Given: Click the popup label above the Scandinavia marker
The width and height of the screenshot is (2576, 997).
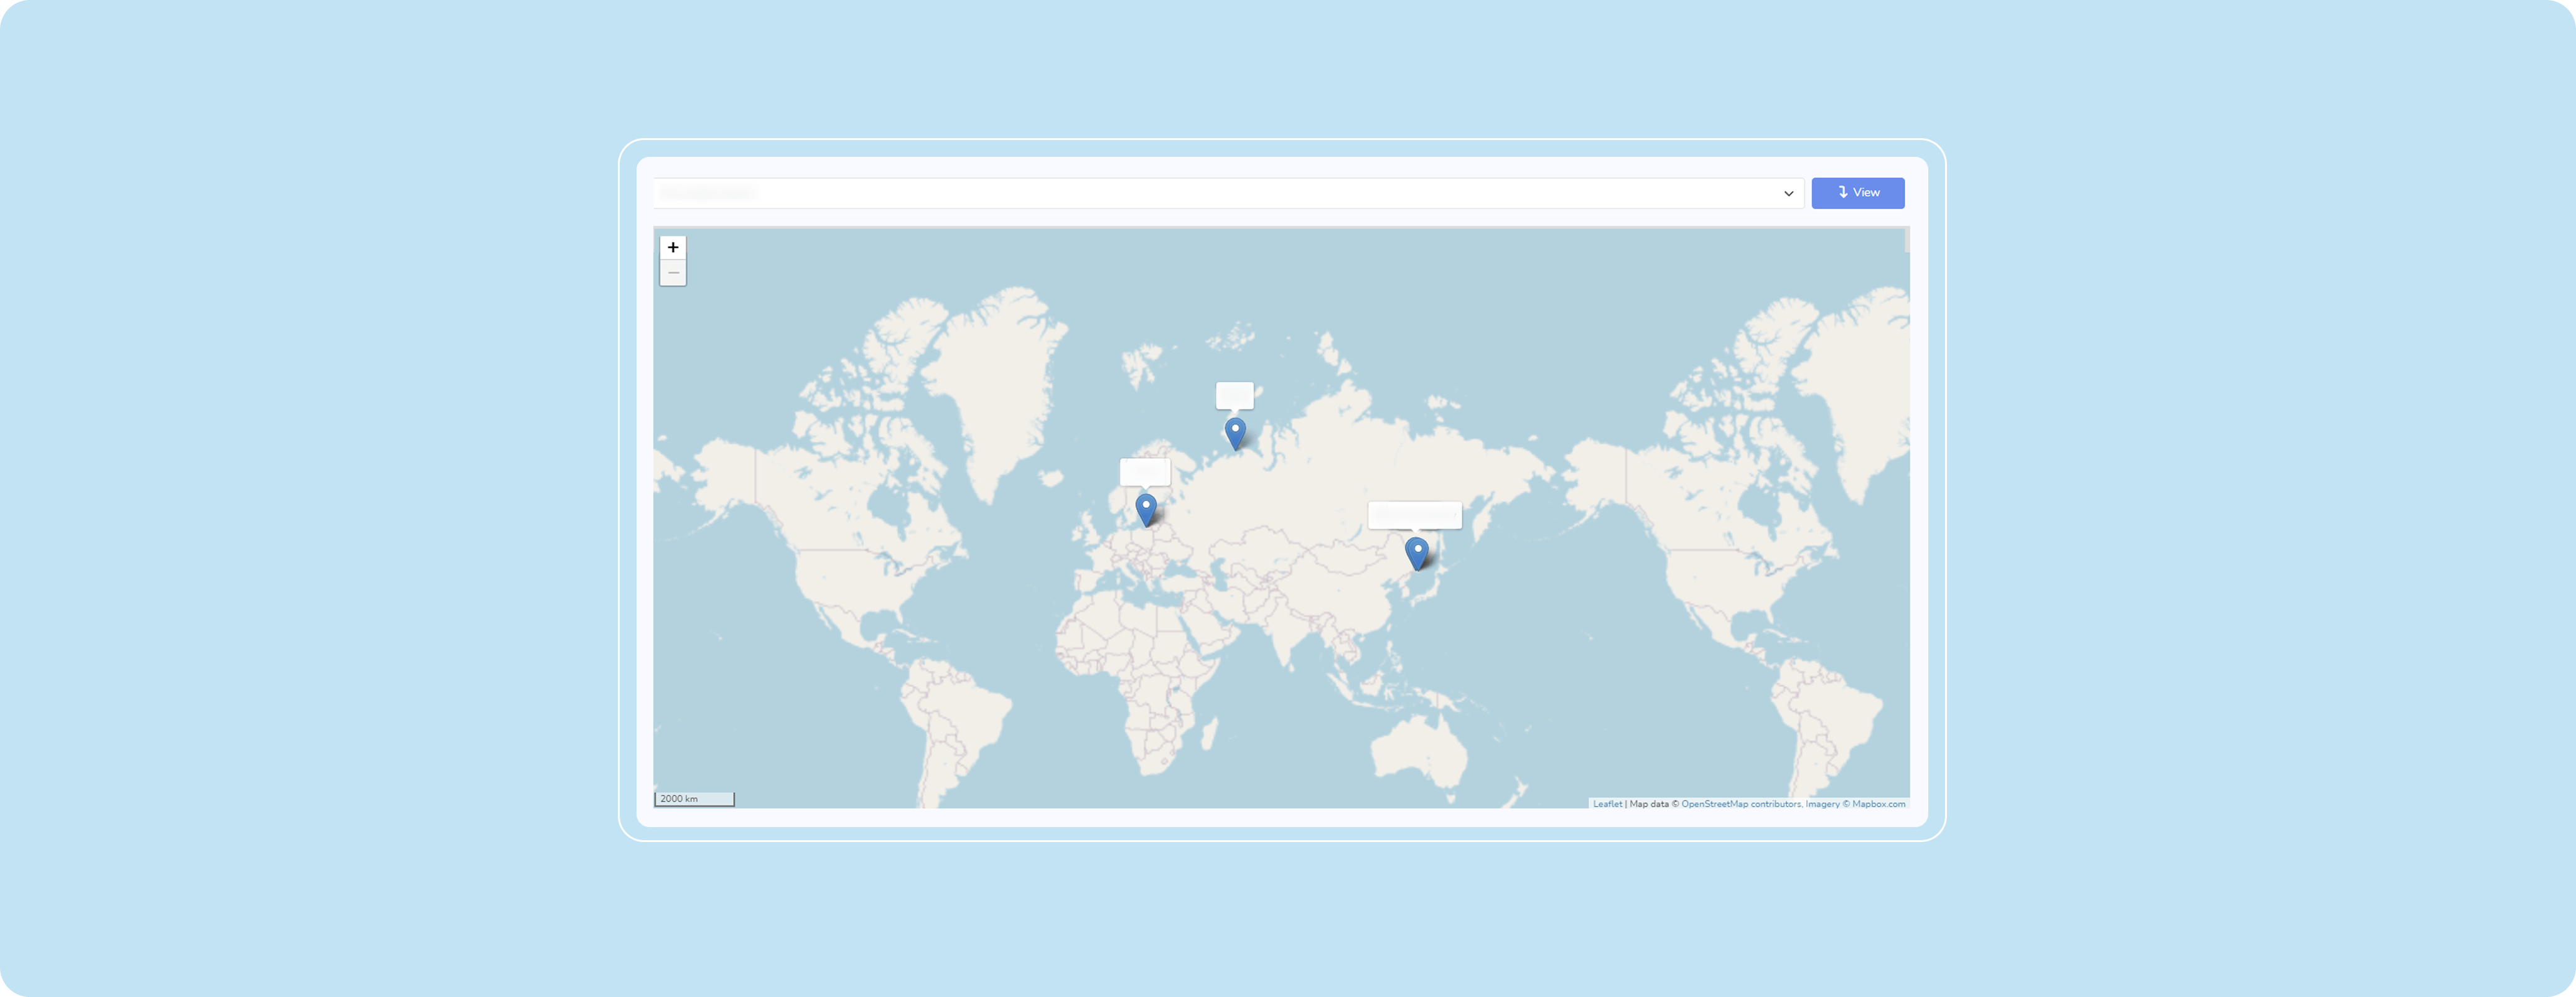Looking at the screenshot, I should pos(1145,472).
